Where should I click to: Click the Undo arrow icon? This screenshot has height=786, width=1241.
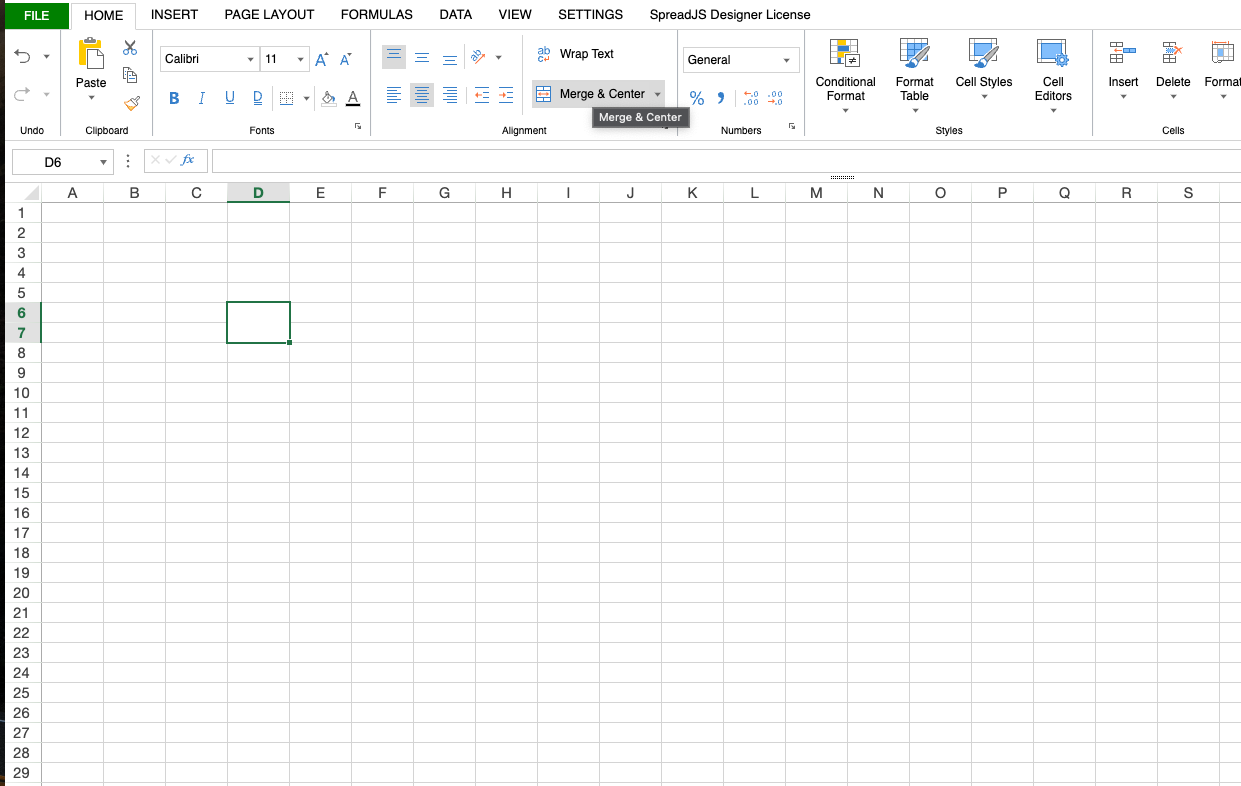tap(23, 57)
